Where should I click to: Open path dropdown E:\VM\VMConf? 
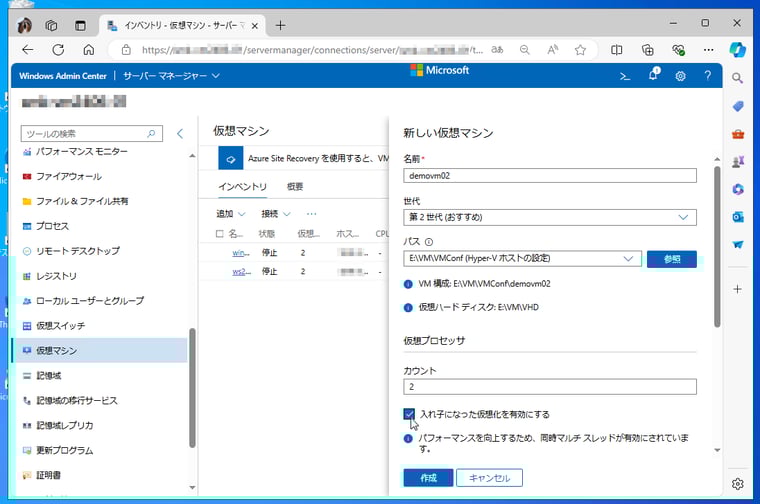tap(522, 258)
